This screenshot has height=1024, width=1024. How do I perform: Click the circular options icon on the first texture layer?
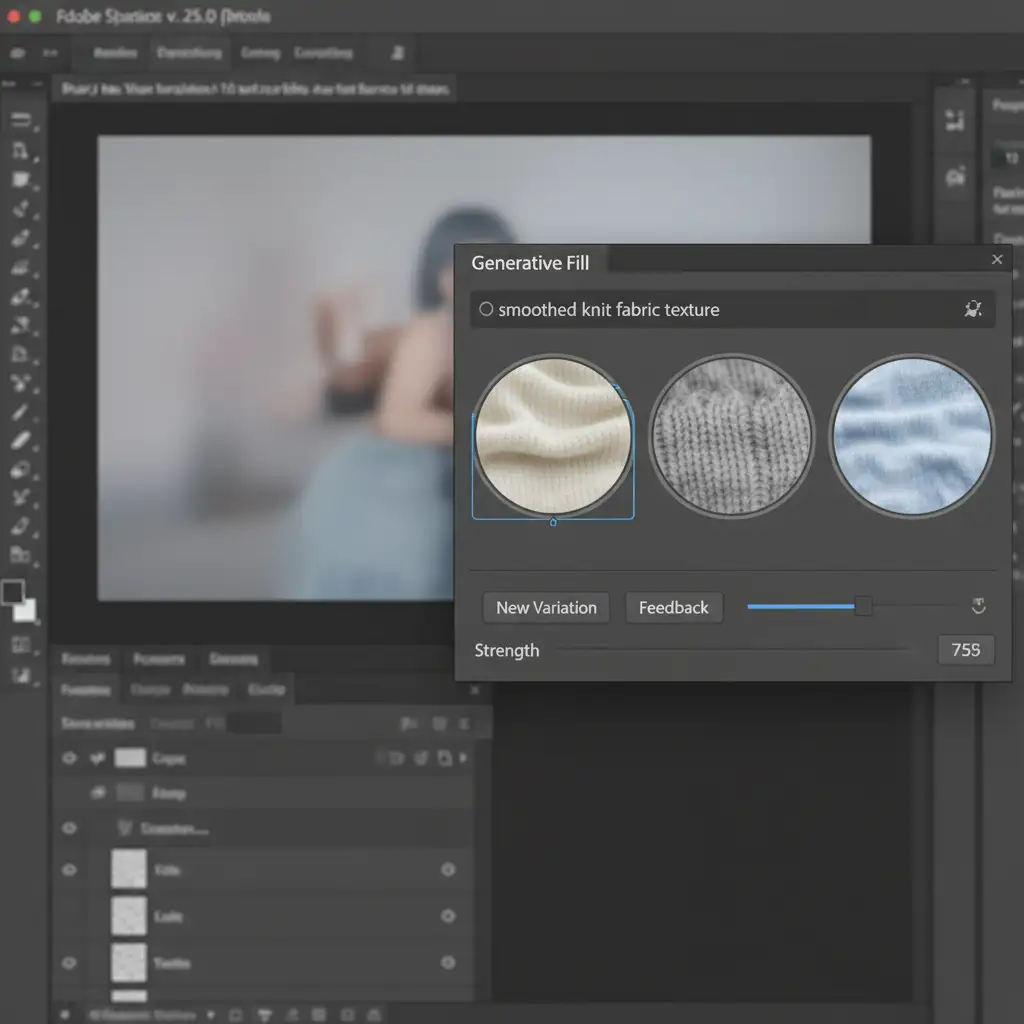(x=448, y=871)
